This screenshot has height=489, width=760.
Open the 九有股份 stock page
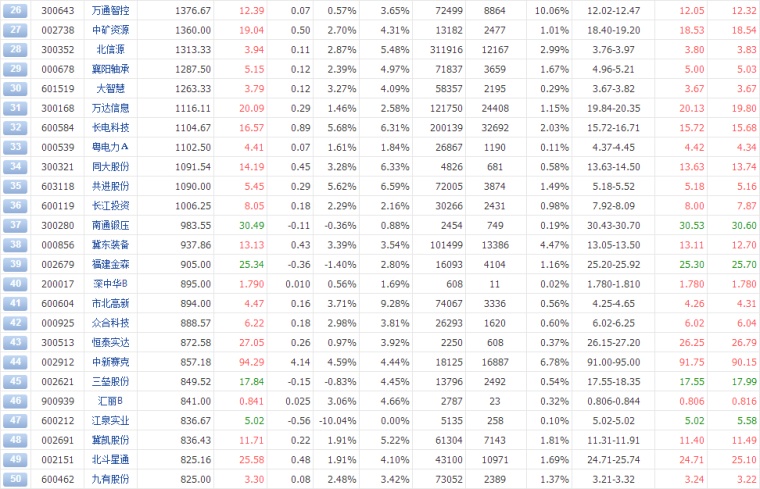(x=111, y=479)
